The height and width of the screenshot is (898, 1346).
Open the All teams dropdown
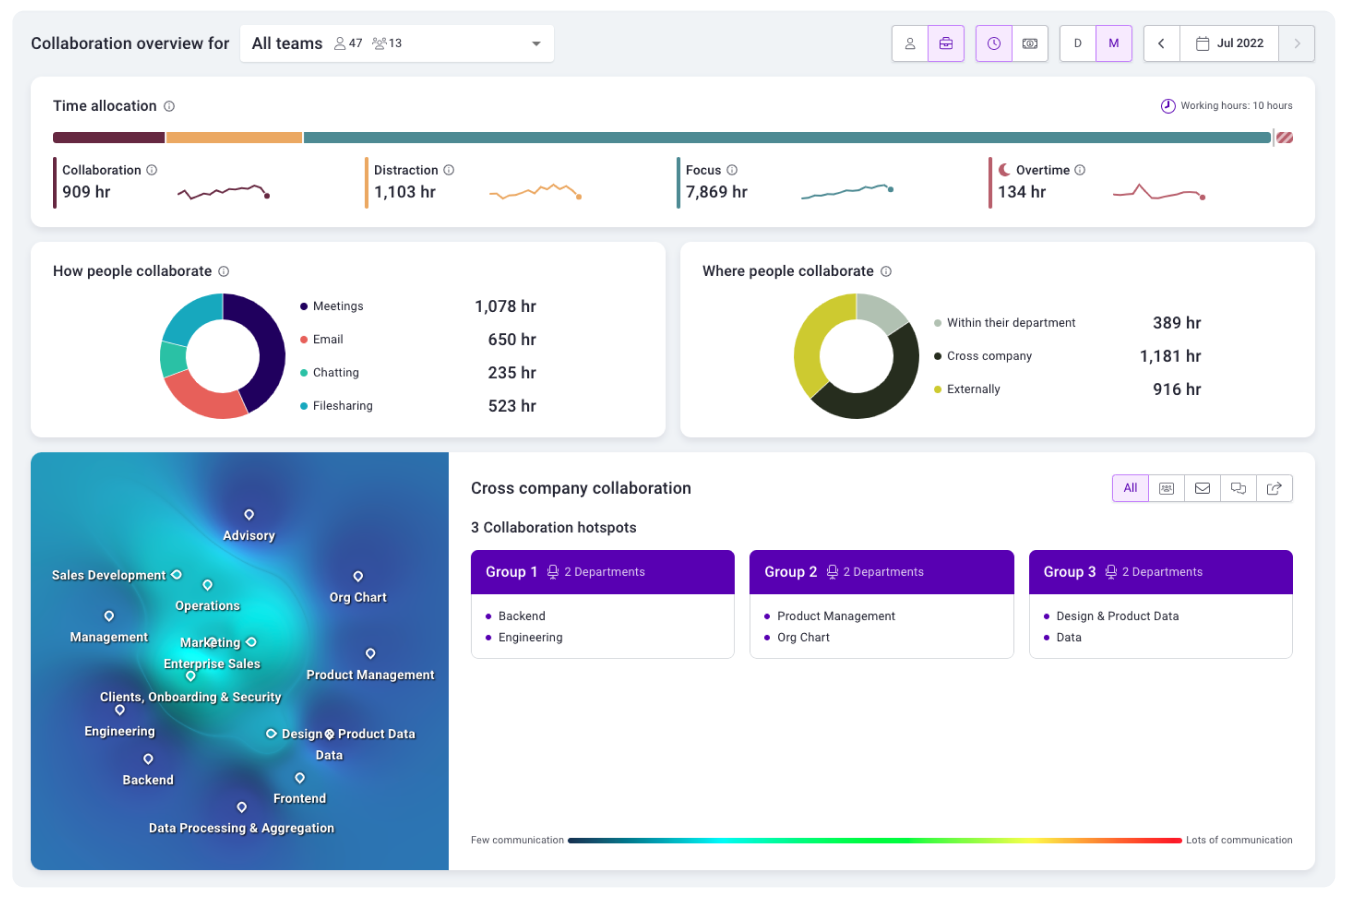click(x=397, y=43)
